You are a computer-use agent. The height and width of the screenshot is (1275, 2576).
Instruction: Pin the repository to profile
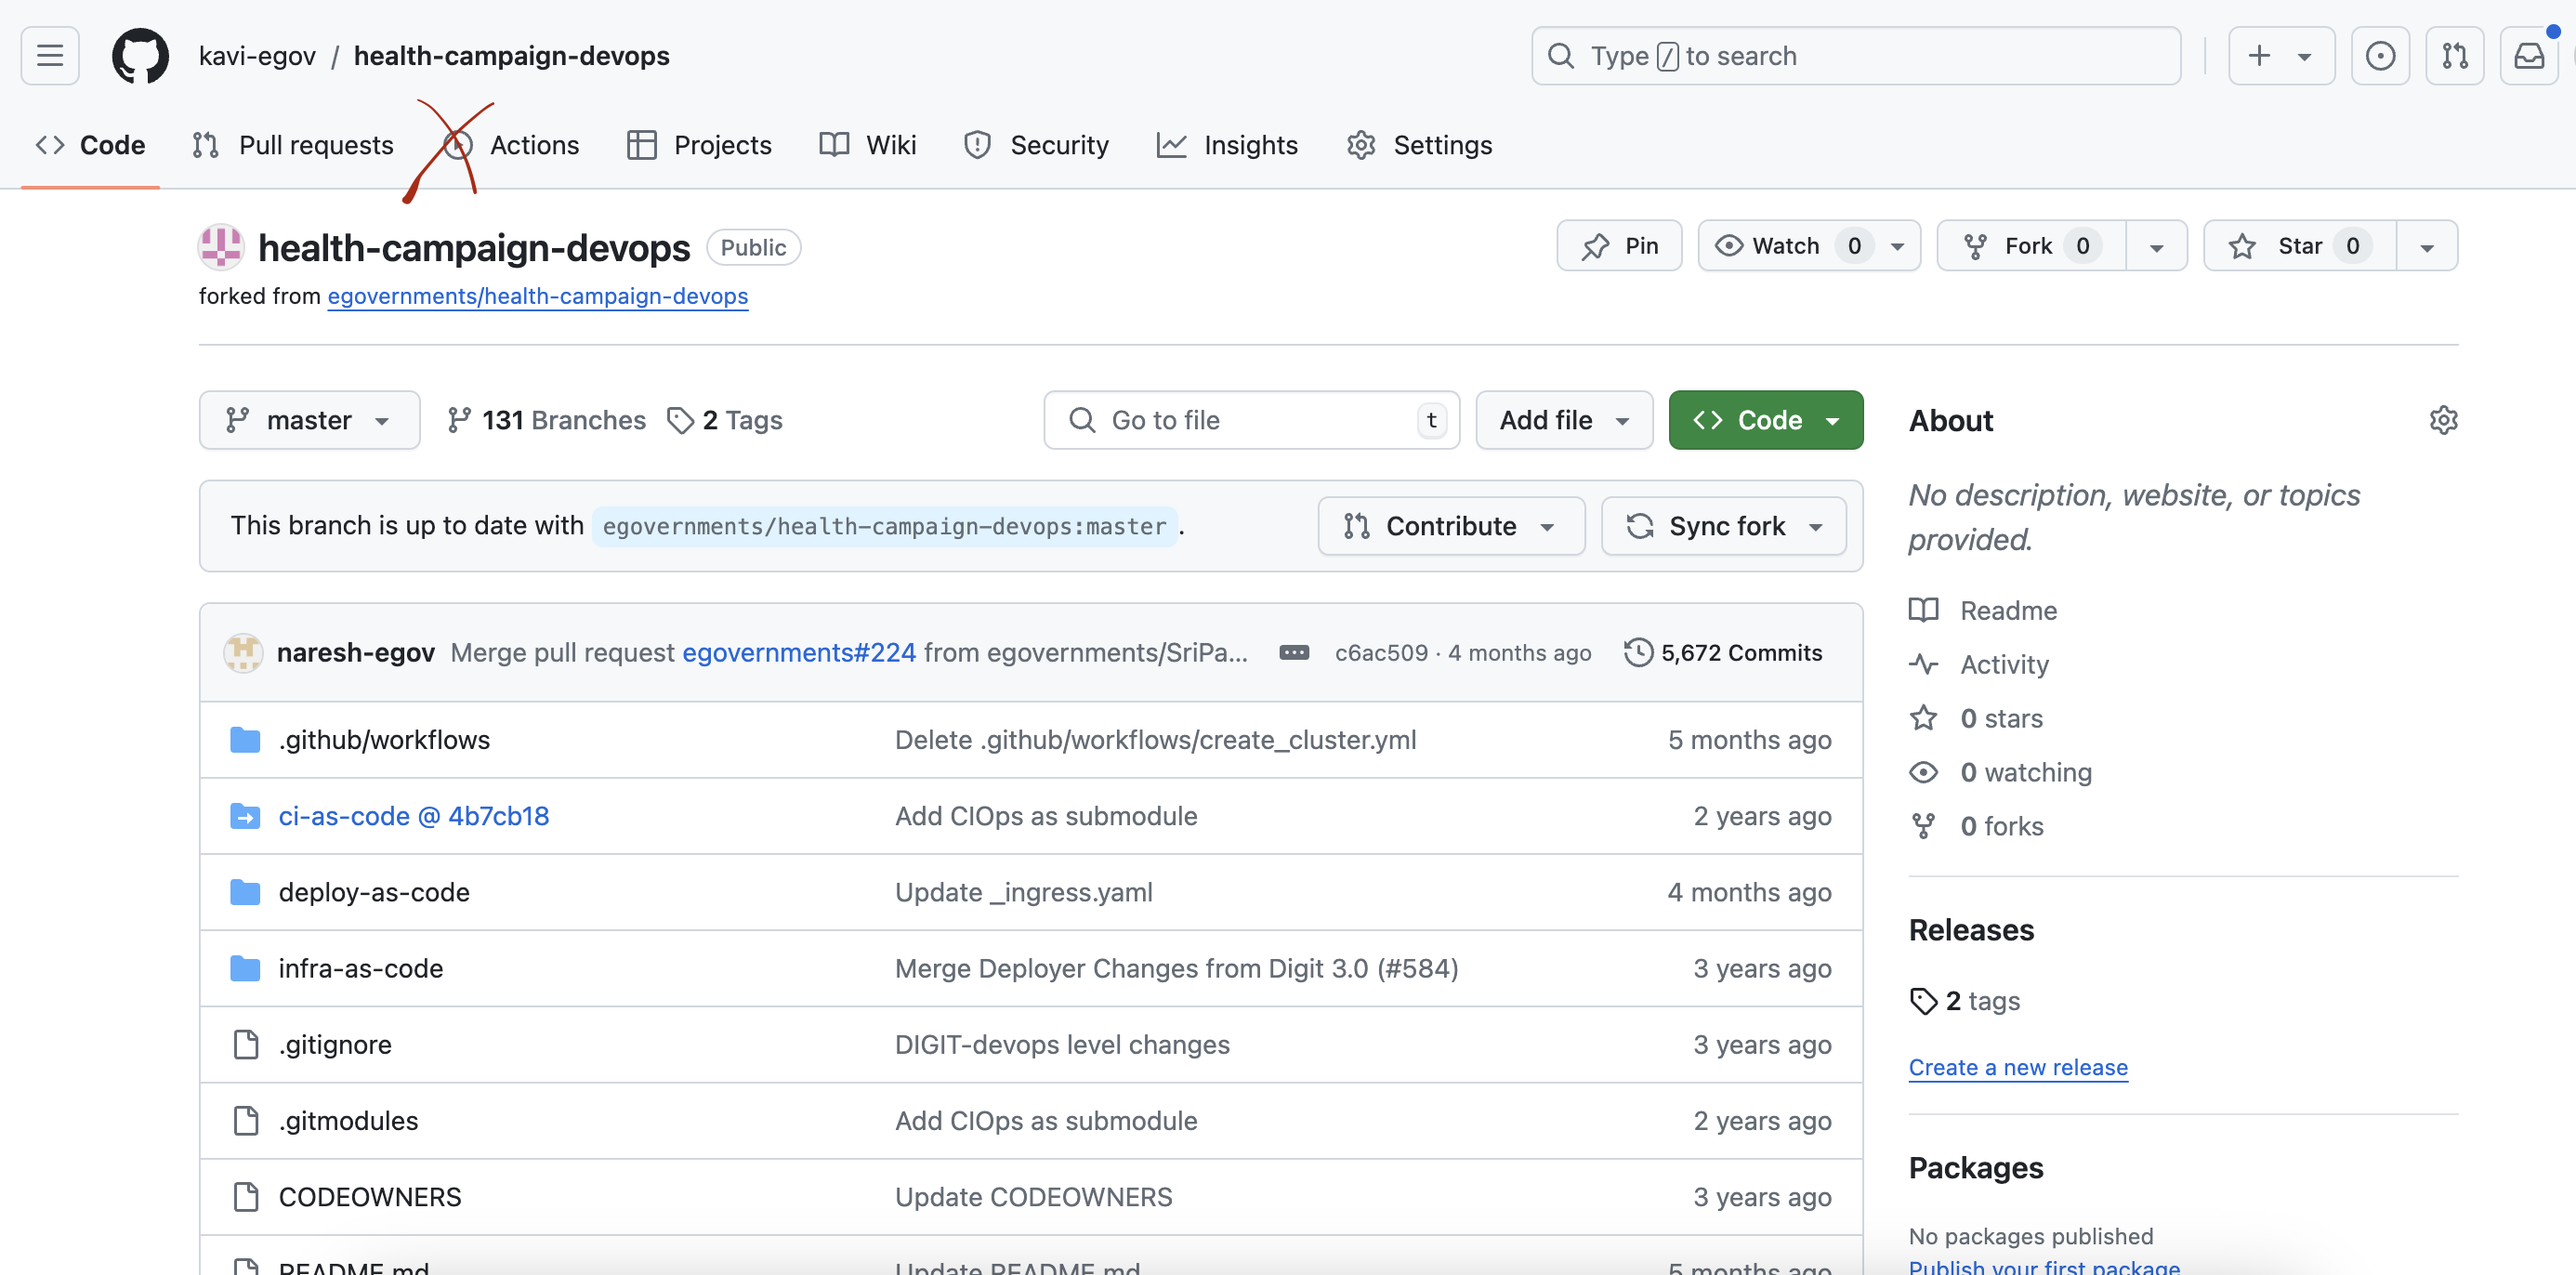(1619, 246)
